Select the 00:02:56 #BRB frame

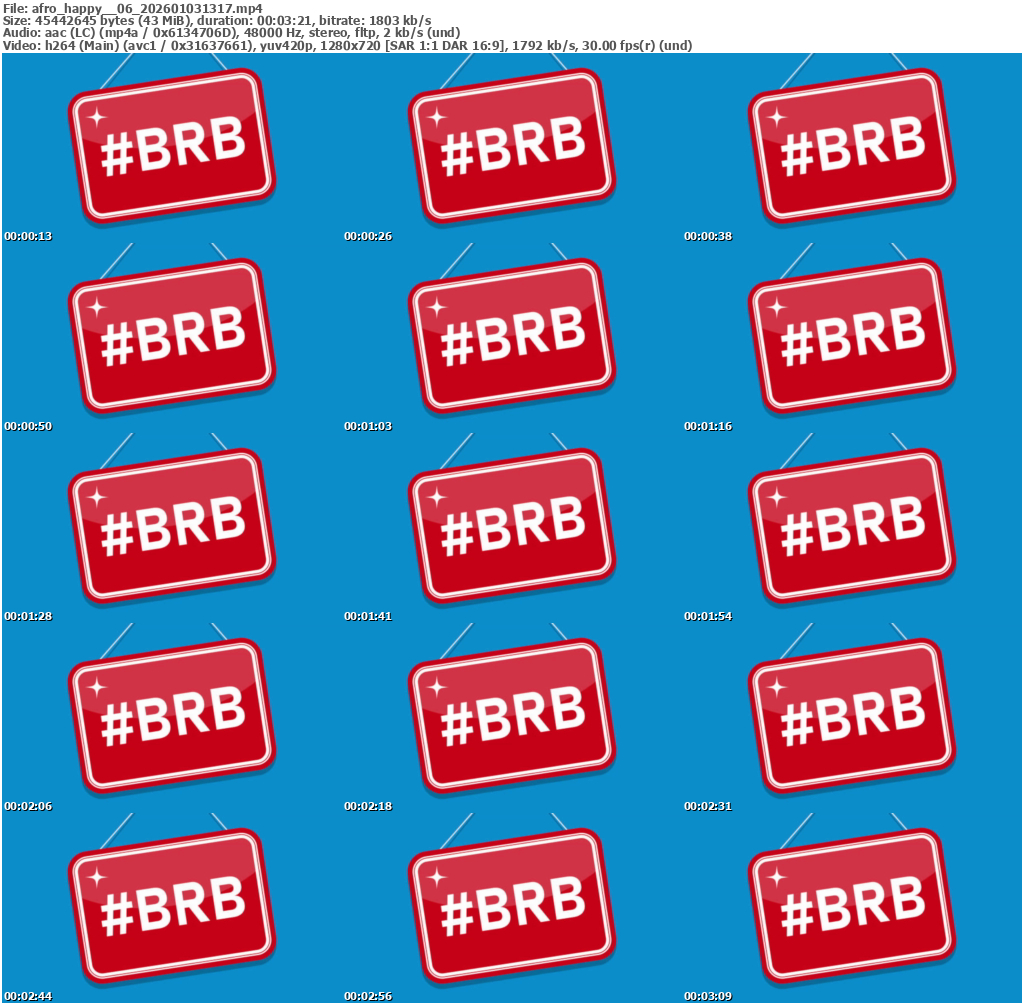[x=512, y=908]
